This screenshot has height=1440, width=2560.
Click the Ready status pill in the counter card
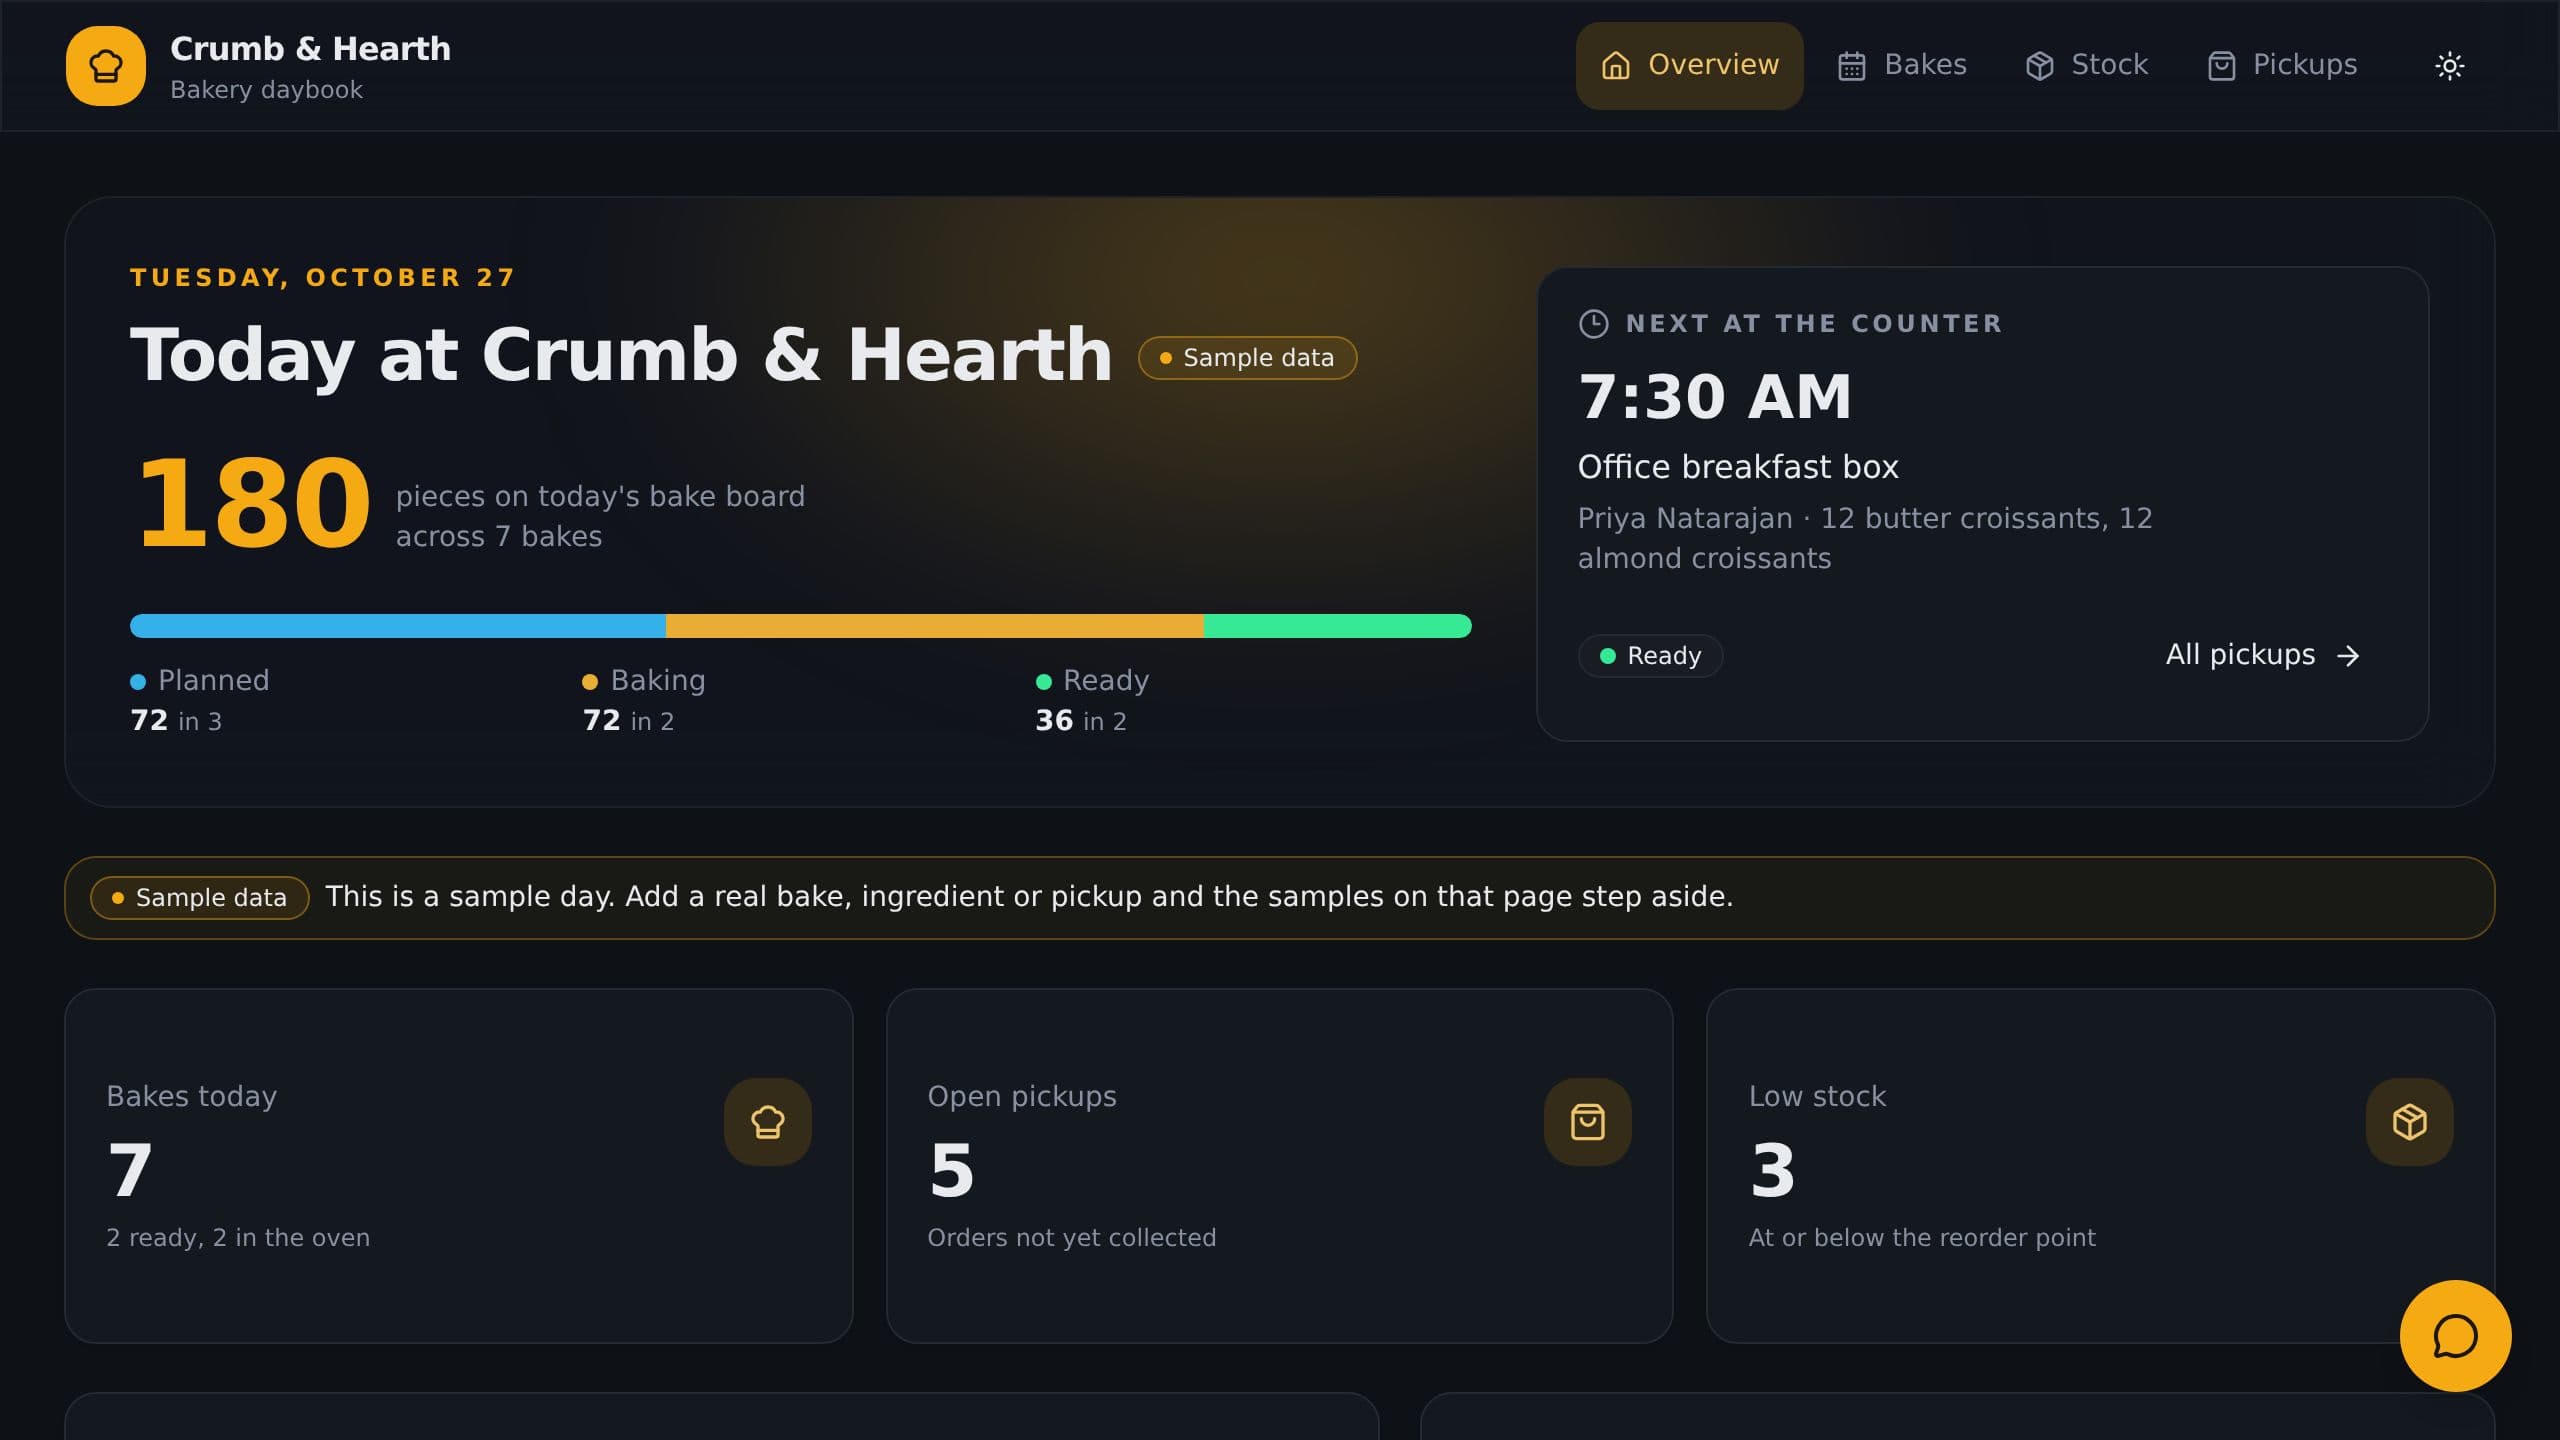(1650, 656)
